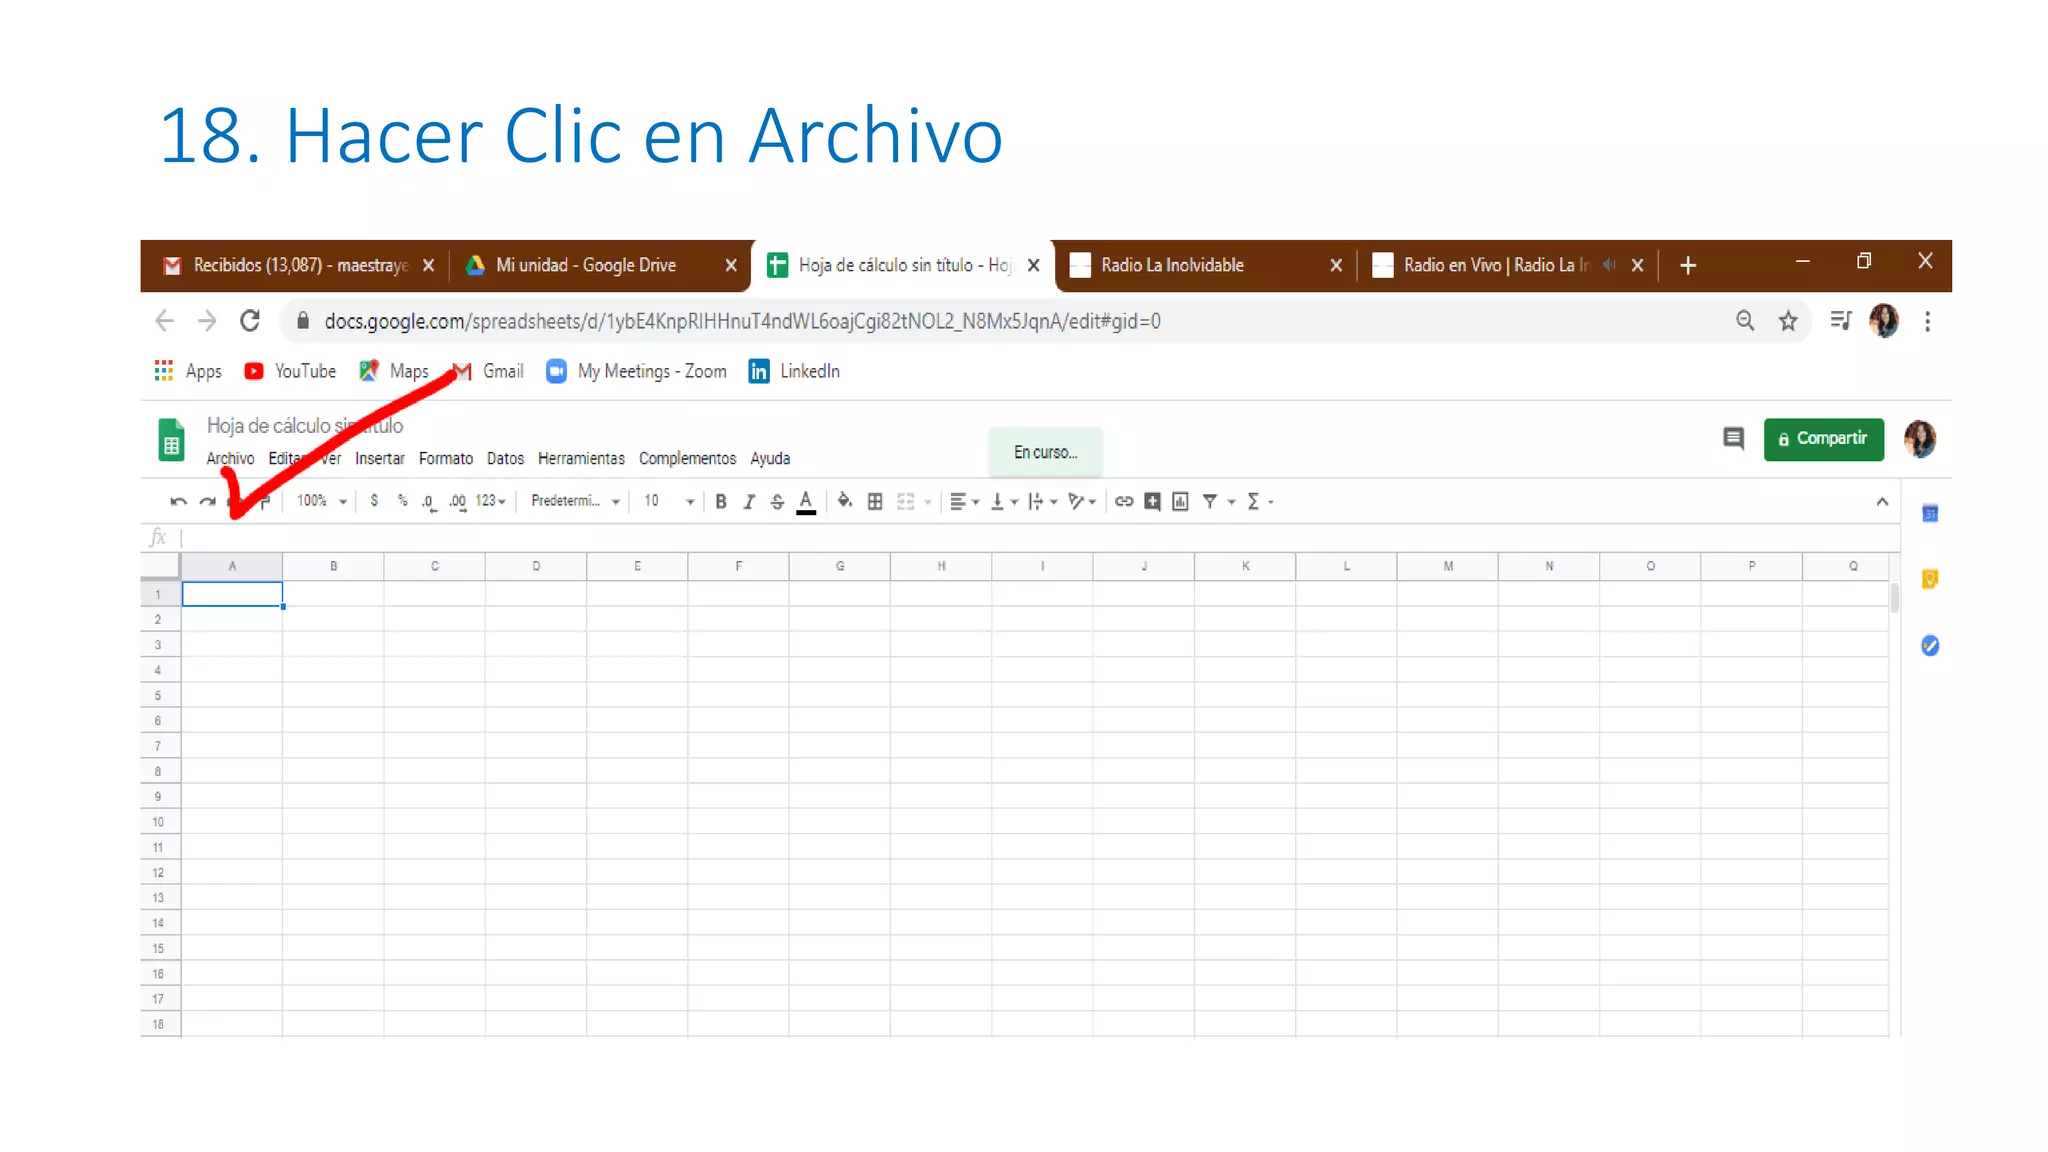Image resolution: width=2048 pixels, height=1152 pixels.
Task: Open Chrome three-dot menu
Action: [x=1927, y=321]
